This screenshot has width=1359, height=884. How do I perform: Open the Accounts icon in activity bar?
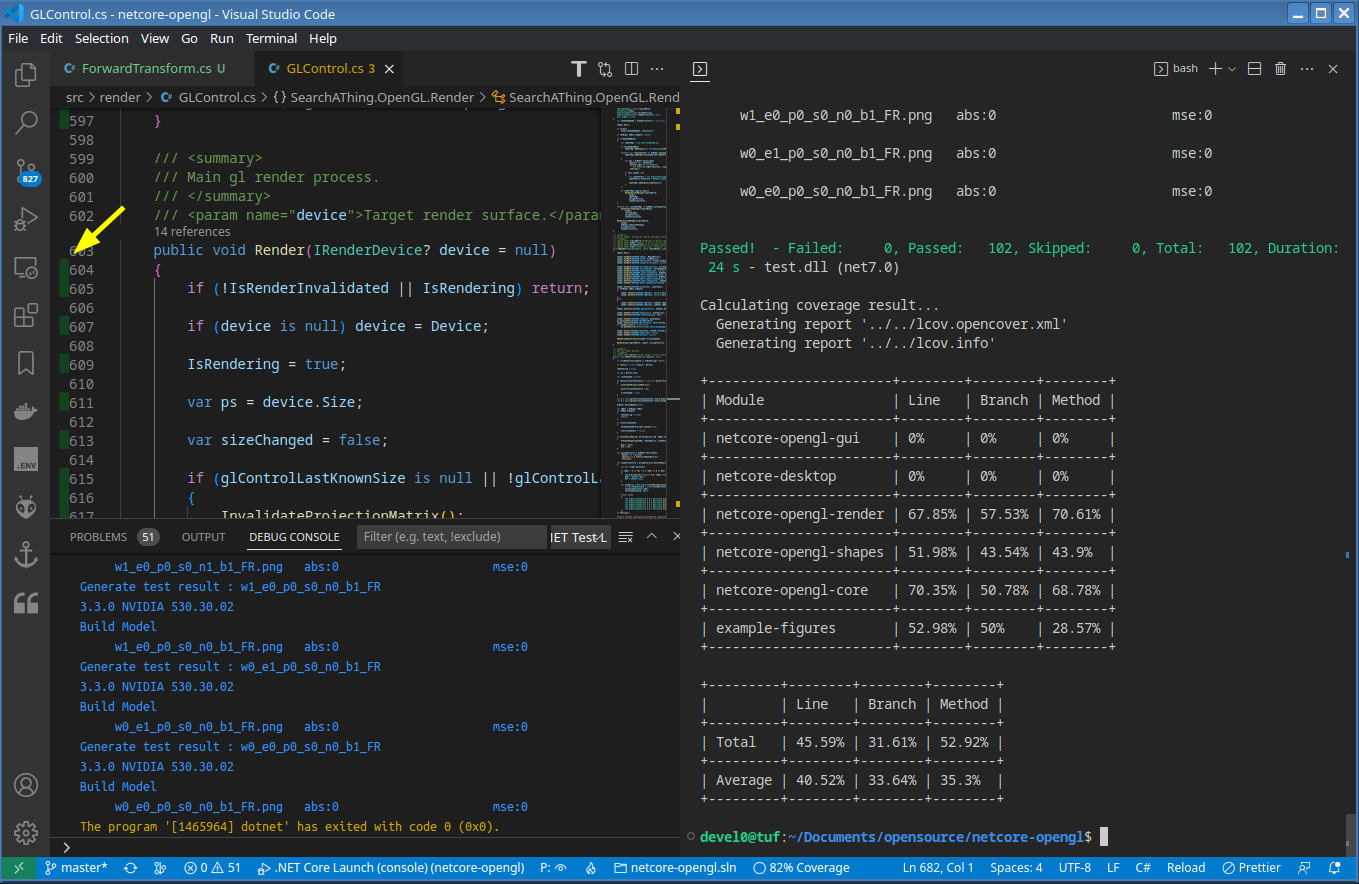point(26,785)
